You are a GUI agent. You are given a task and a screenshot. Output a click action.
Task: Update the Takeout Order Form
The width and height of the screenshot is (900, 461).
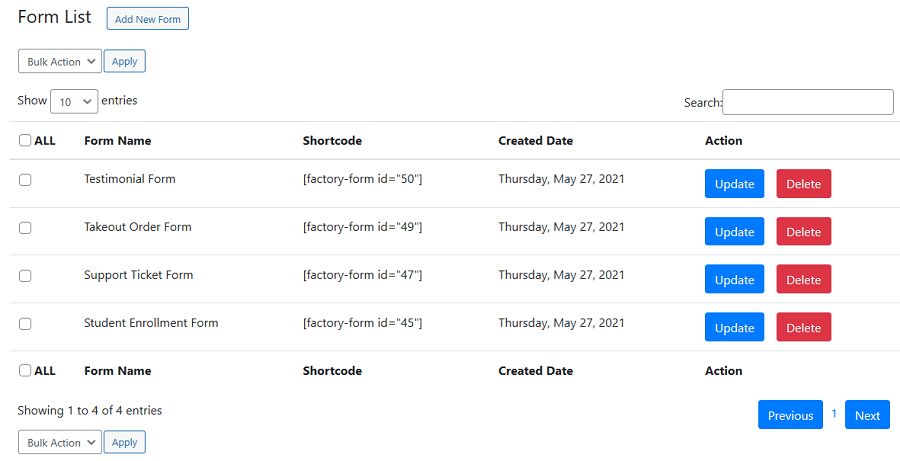tap(734, 232)
